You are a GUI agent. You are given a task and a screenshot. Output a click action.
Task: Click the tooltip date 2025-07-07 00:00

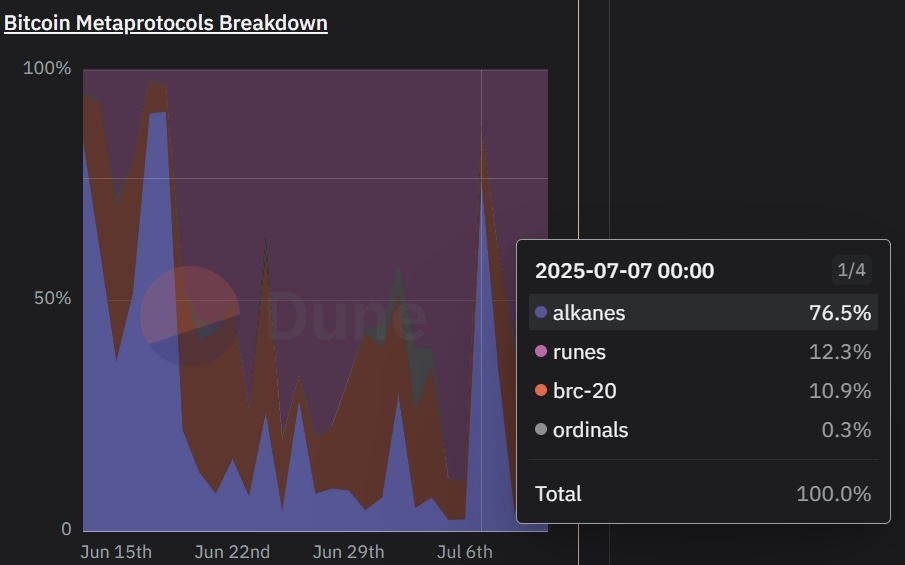click(x=624, y=271)
